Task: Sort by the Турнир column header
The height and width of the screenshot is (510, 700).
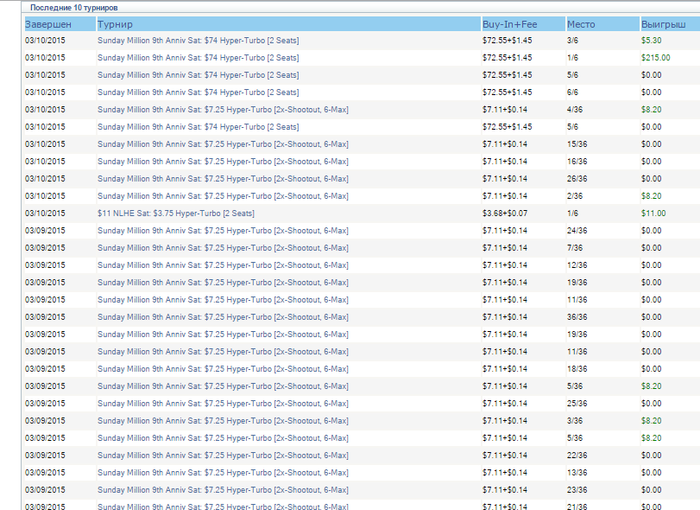Action: coord(288,25)
